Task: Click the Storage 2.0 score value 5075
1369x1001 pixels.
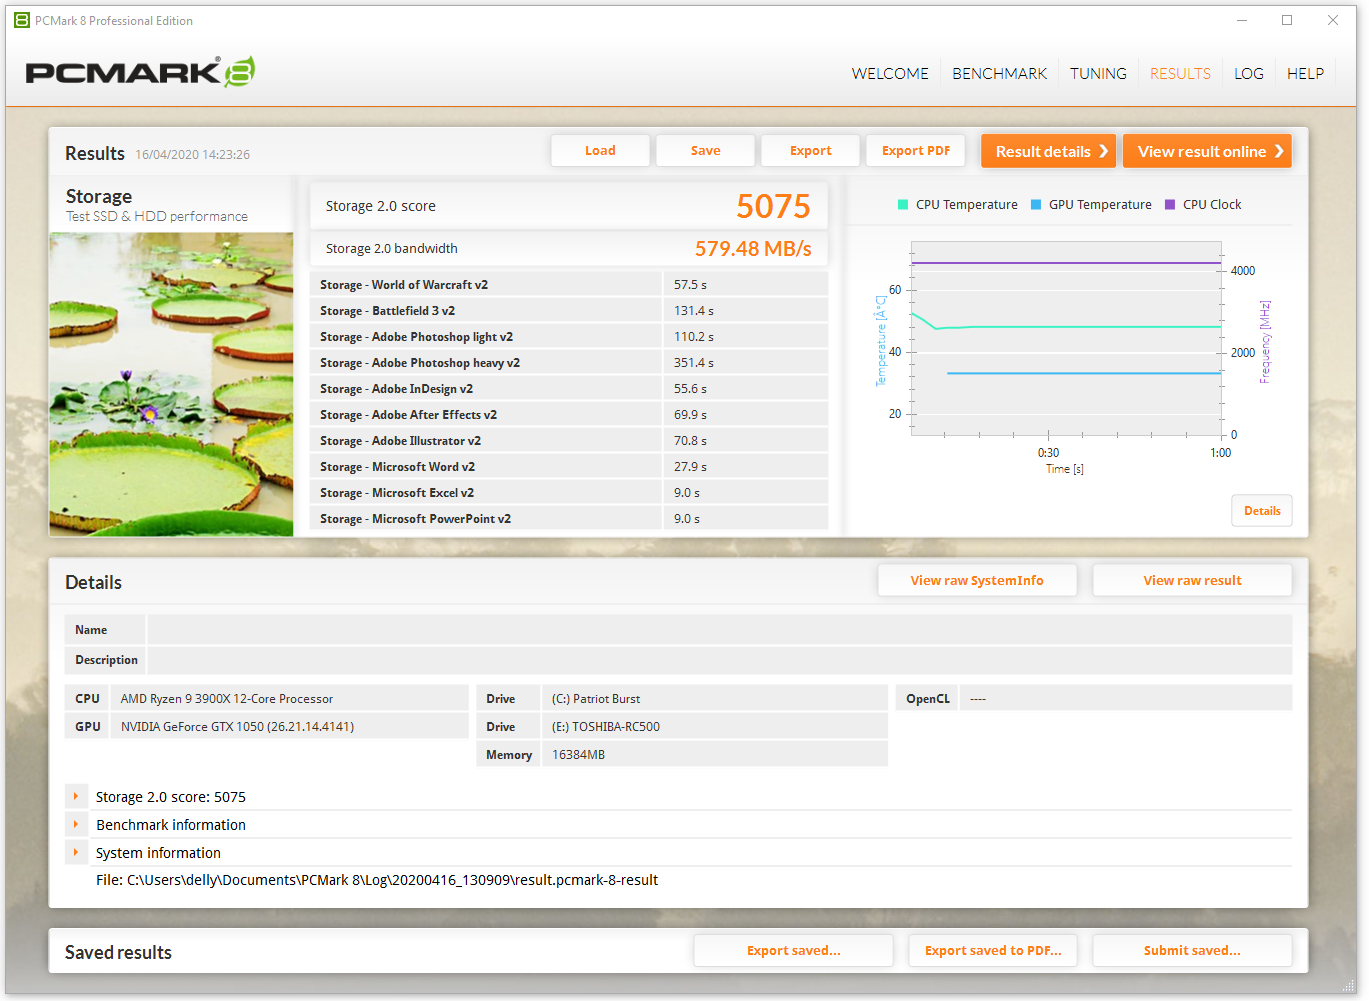Action: pyautogui.click(x=773, y=206)
